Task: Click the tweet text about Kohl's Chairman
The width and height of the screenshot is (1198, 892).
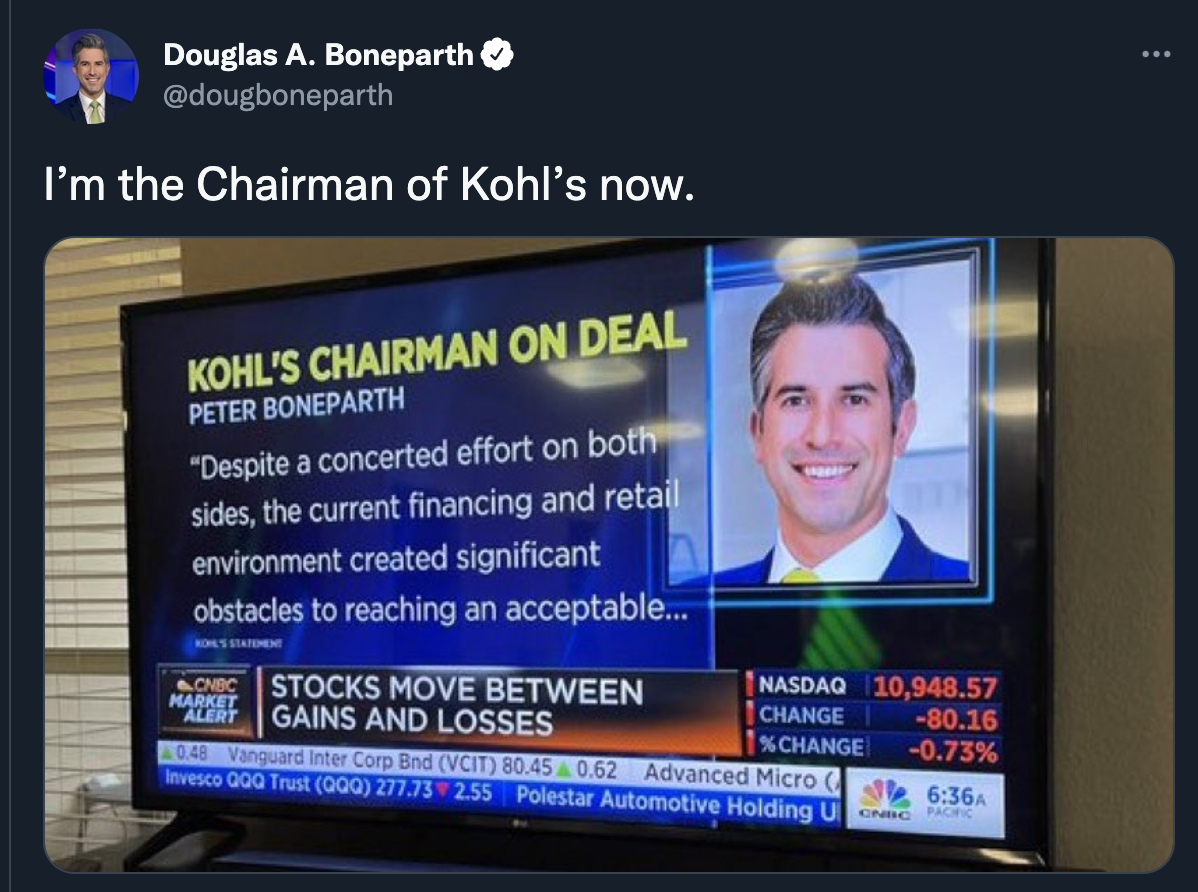Action: pos(370,185)
